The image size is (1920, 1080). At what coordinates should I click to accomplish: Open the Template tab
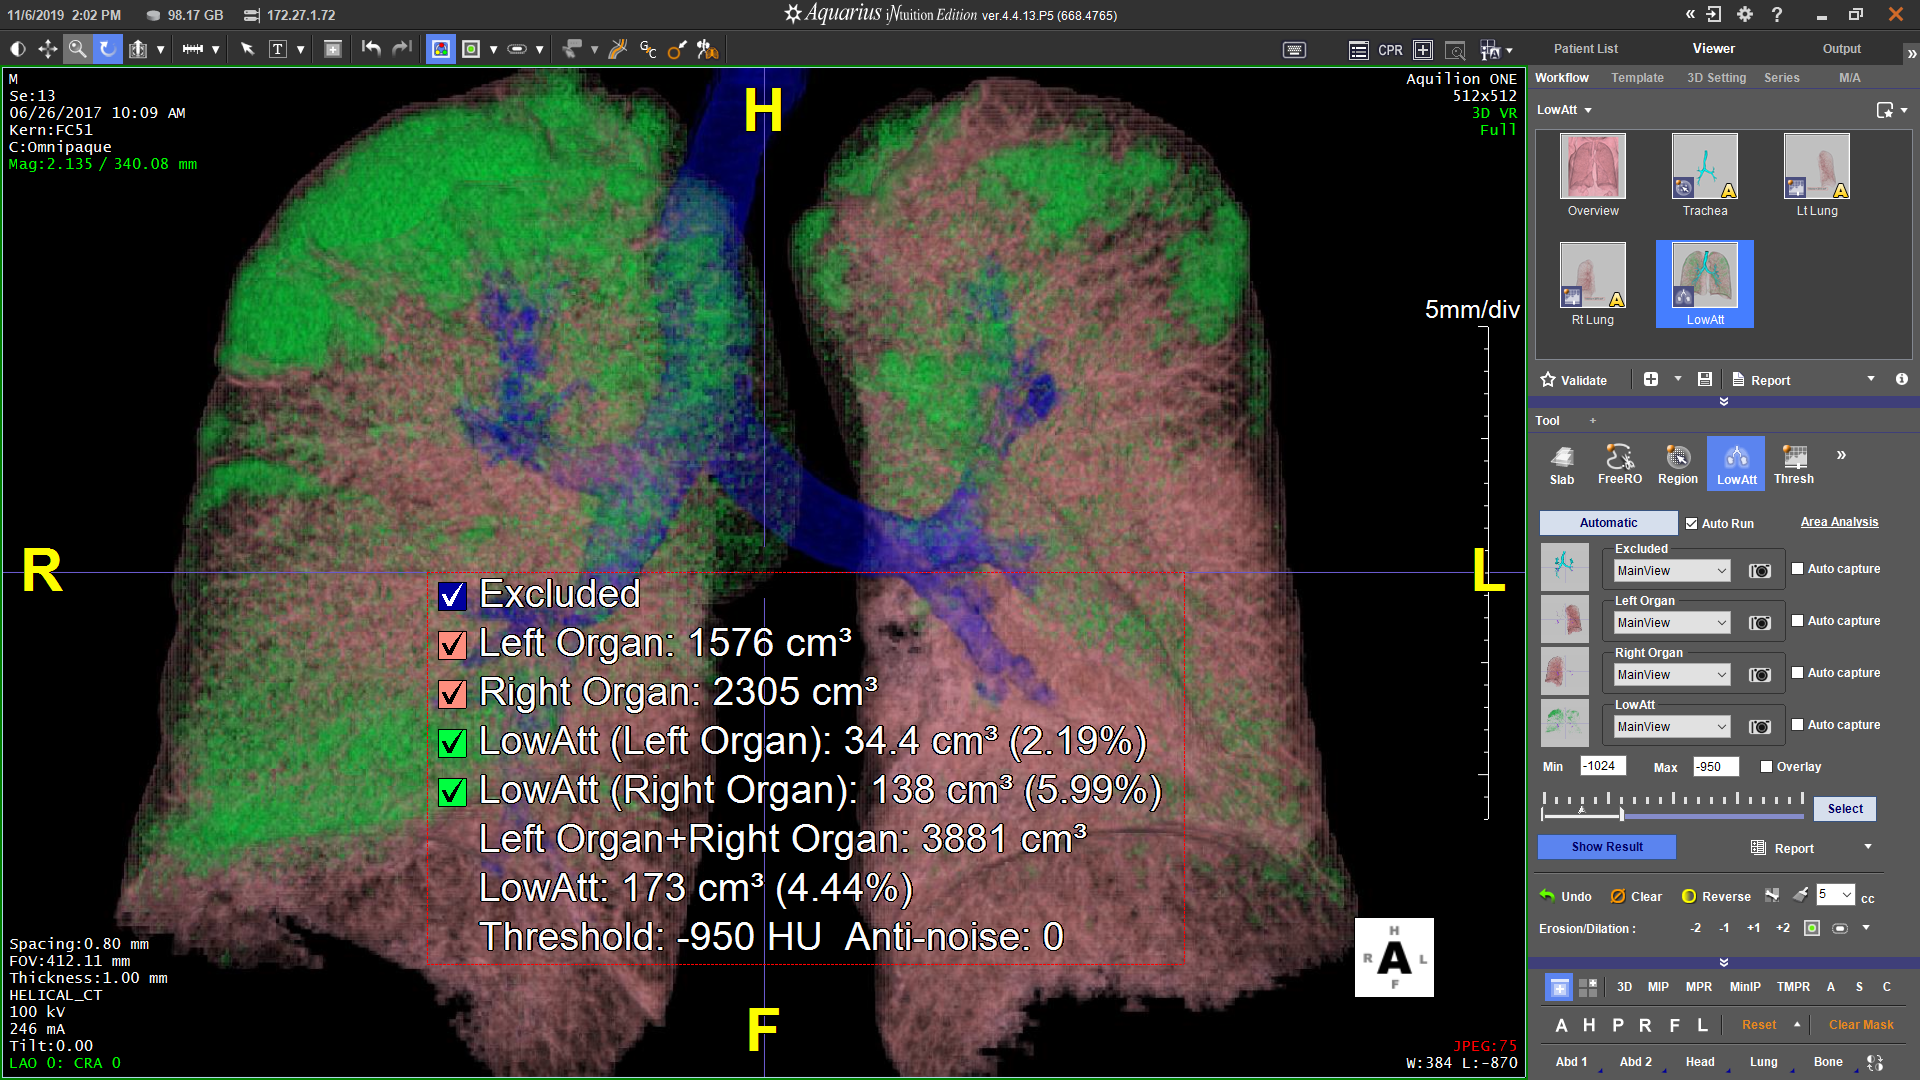click(1637, 78)
